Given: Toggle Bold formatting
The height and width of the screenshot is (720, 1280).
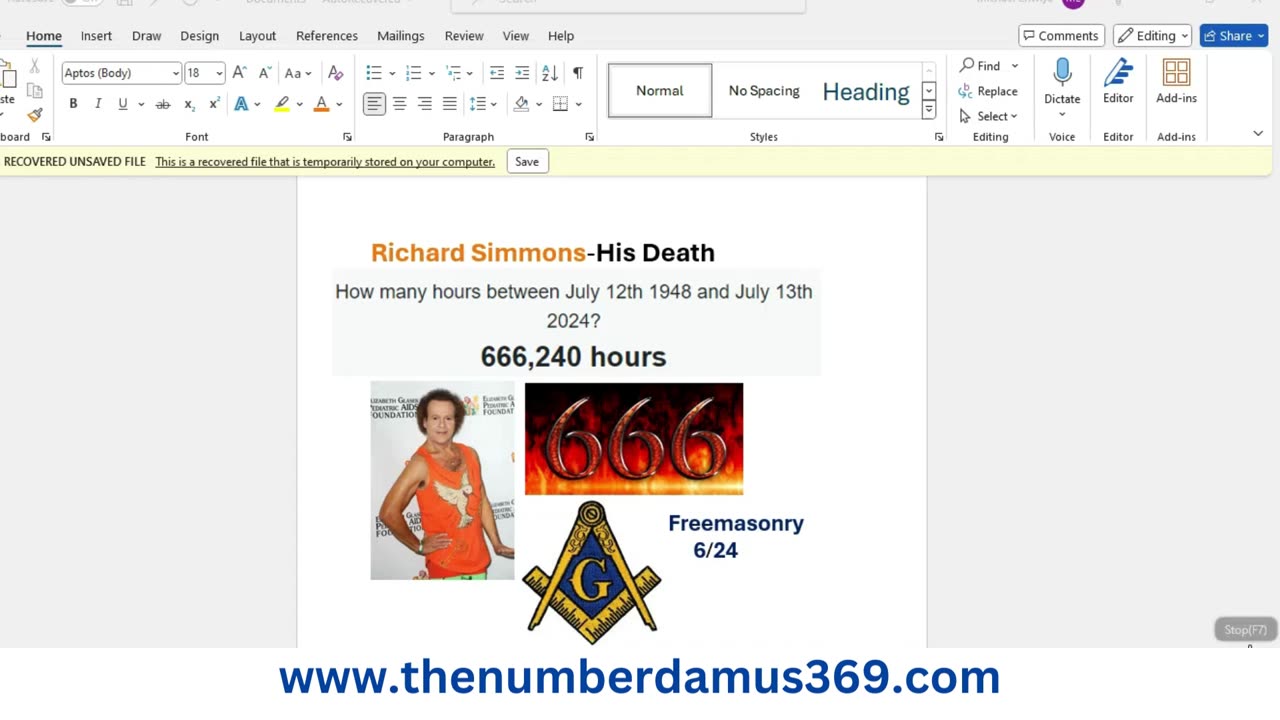Looking at the screenshot, I should click(x=73, y=104).
